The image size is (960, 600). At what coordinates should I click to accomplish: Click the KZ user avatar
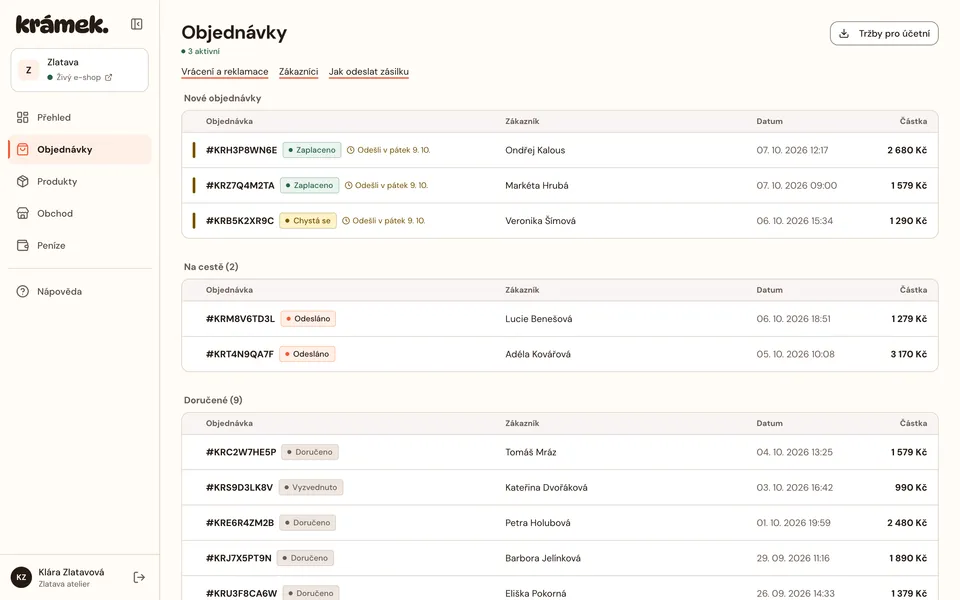[x=21, y=577]
